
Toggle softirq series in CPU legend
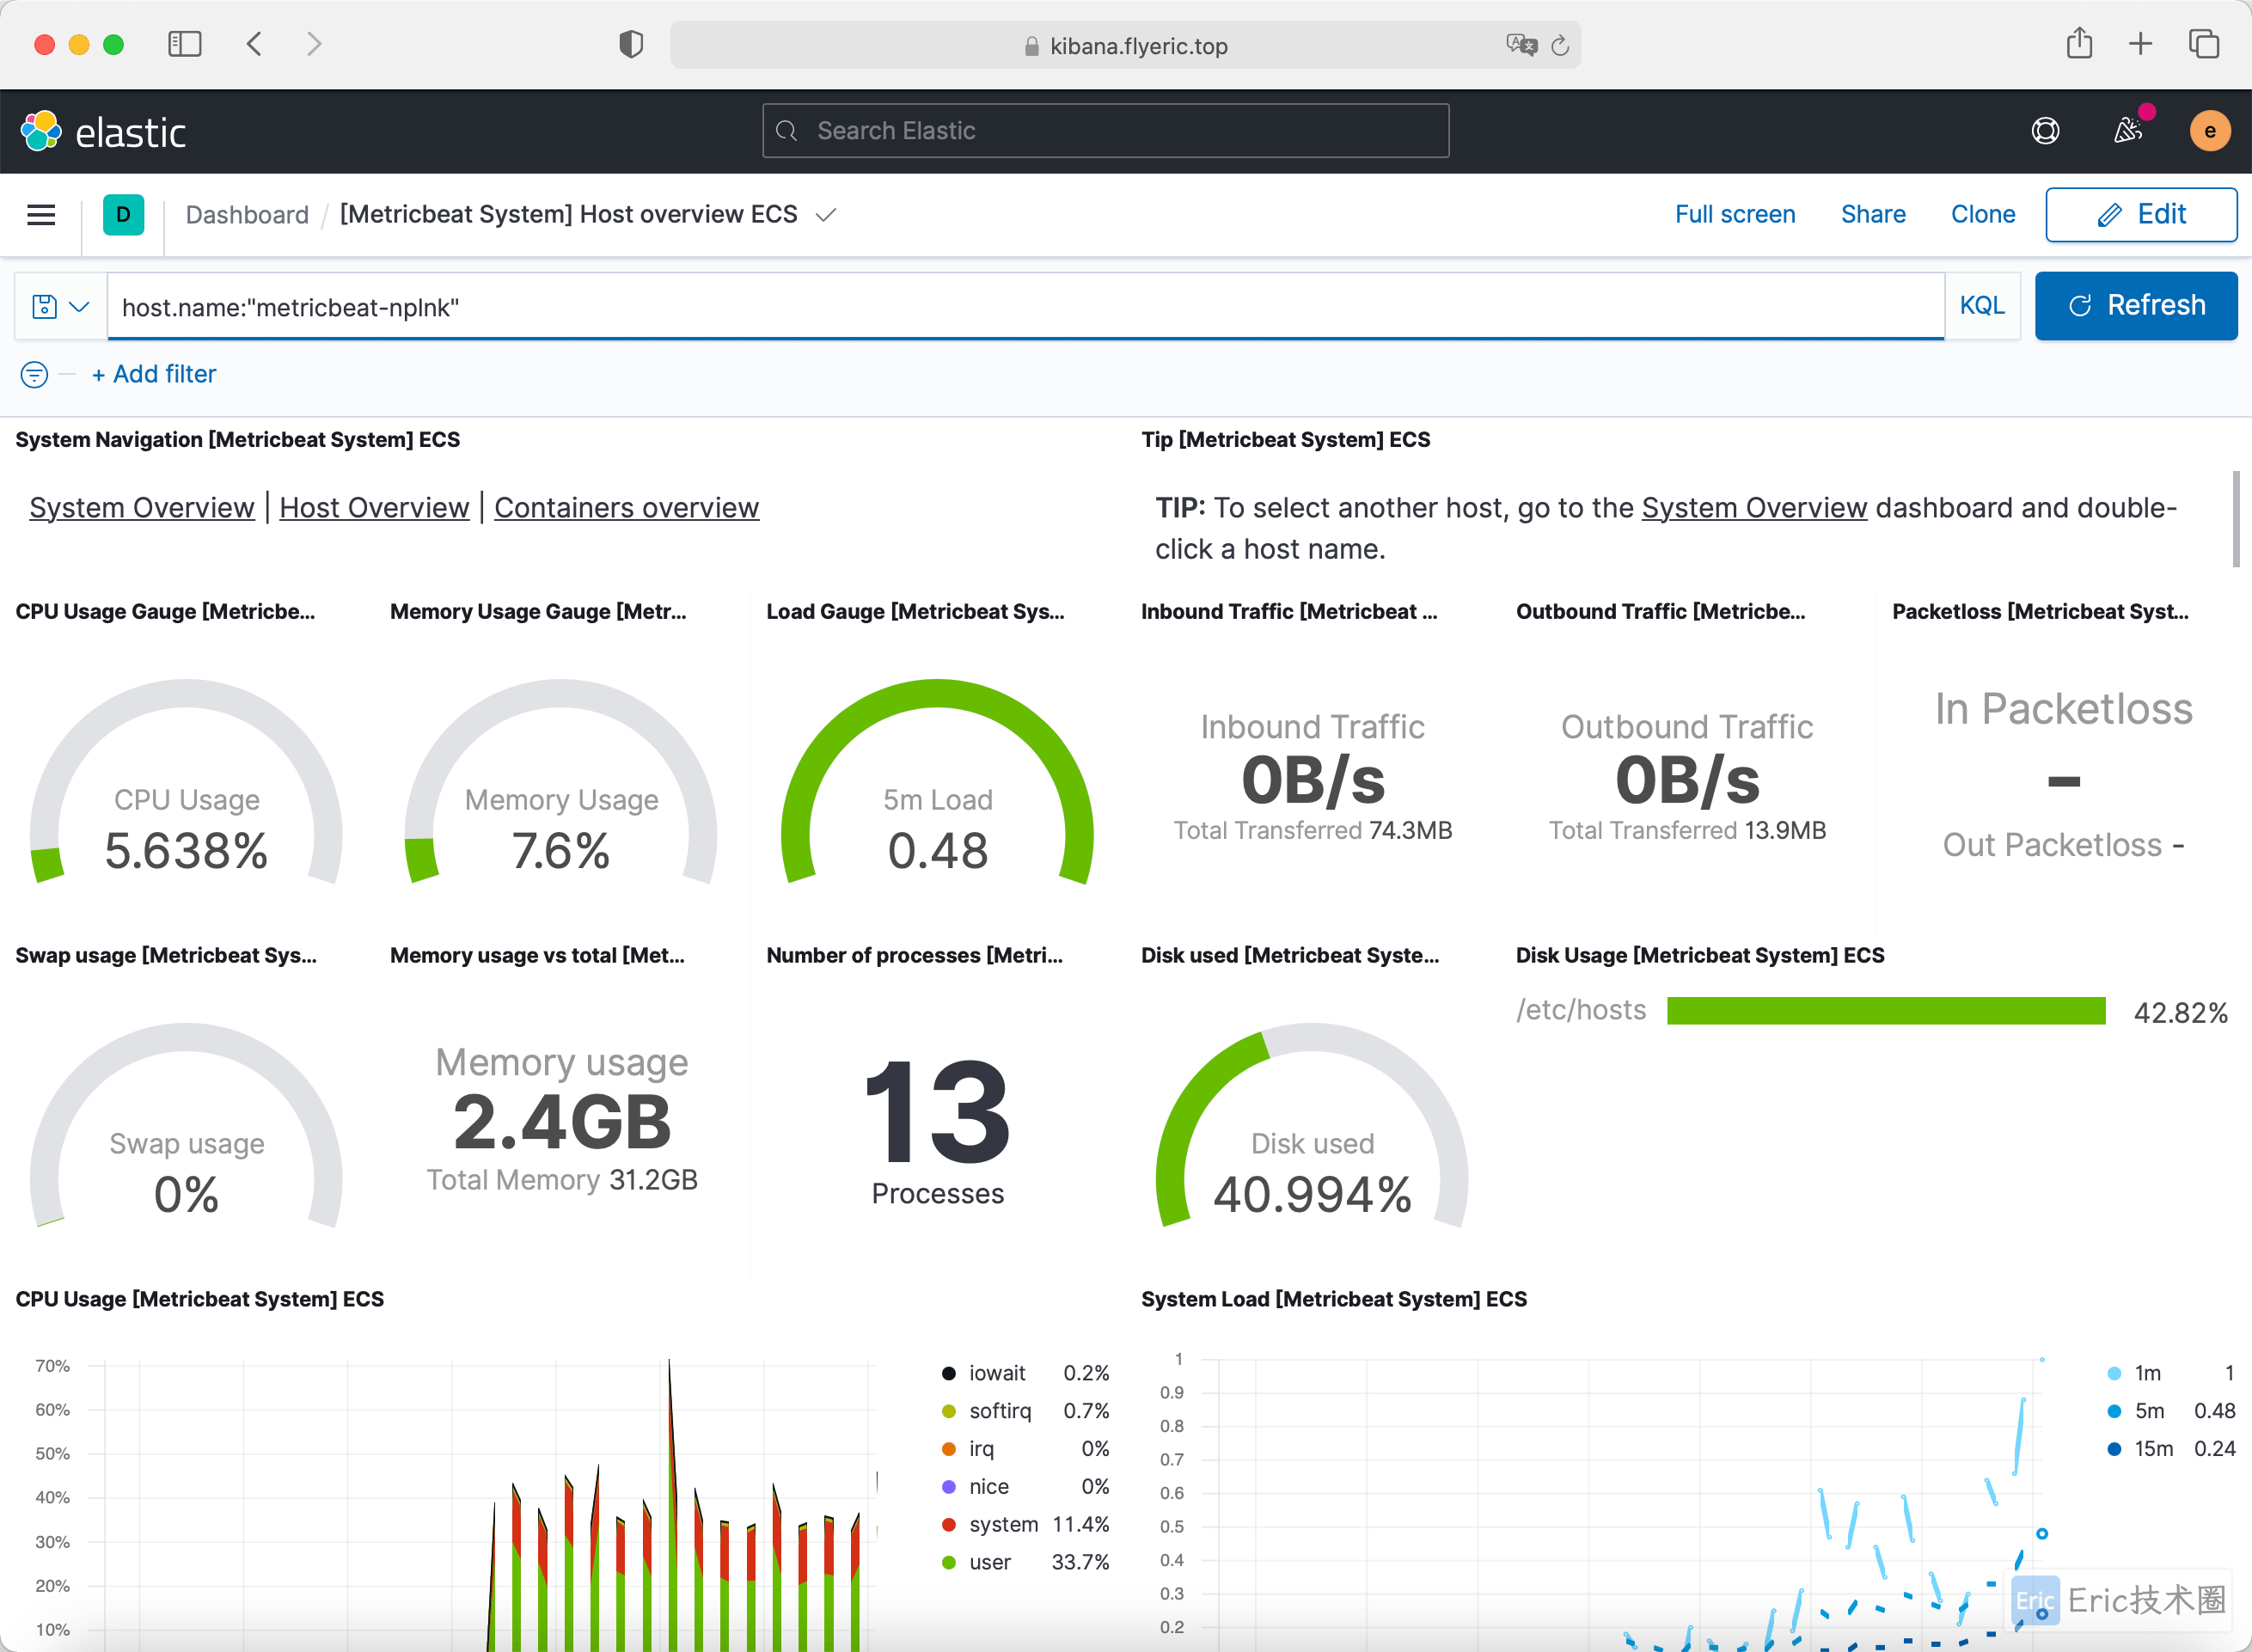[1000, 1411]
